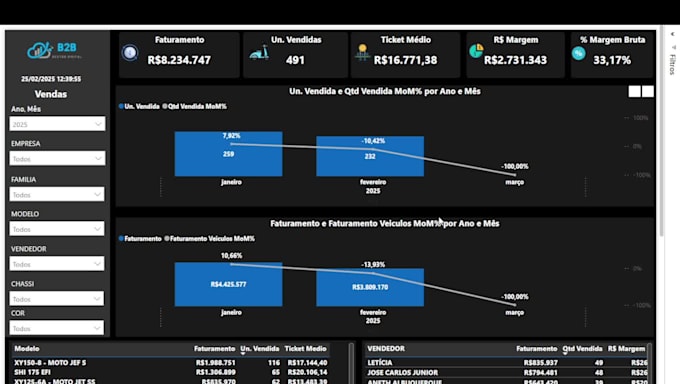Screen dimensions: 680x384
Task: Click the Ticket Médio card icon
Action: (363, 53)
